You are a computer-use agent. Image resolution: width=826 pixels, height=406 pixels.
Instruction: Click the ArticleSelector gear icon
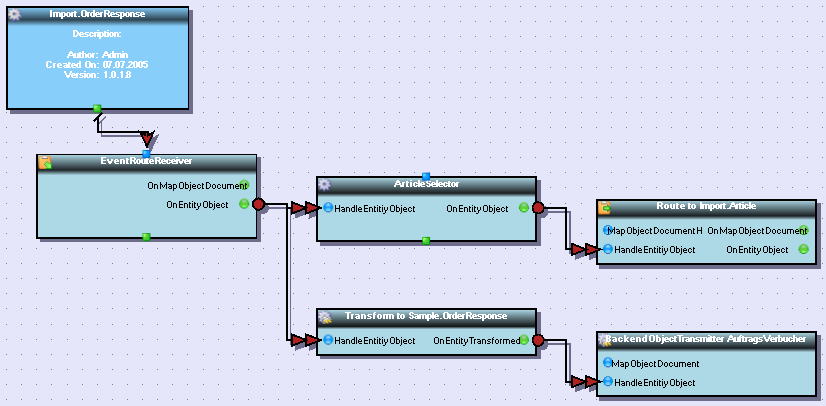pos(324,185)
